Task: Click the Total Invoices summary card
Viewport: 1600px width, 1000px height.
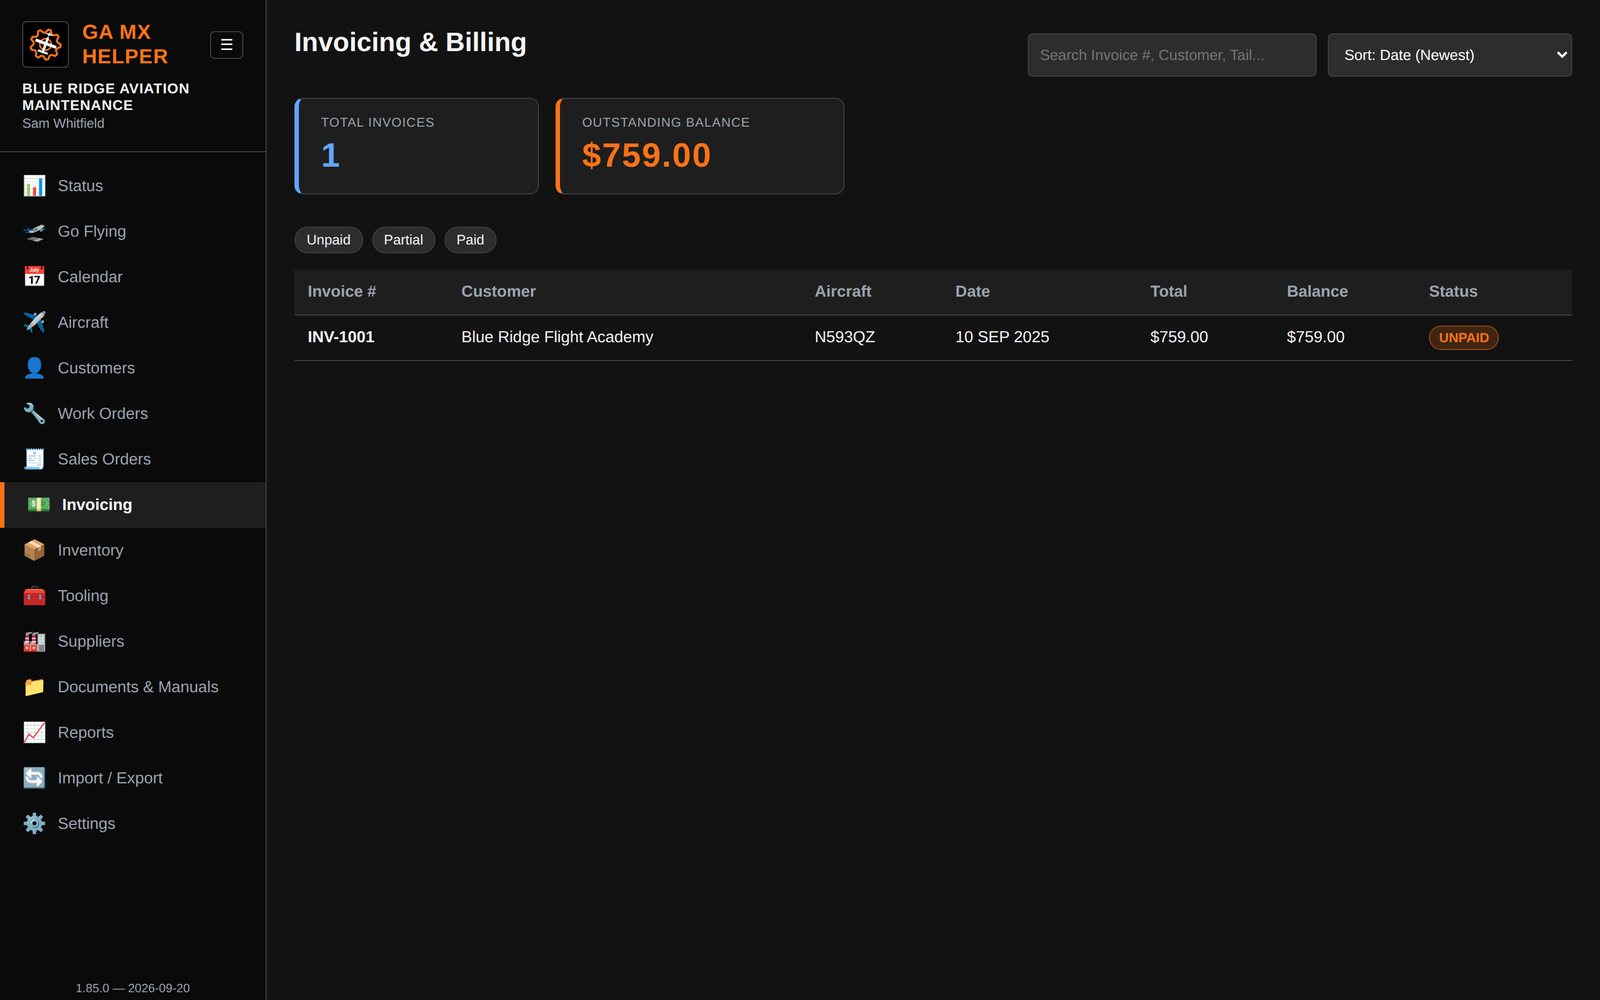Action: 416,146
